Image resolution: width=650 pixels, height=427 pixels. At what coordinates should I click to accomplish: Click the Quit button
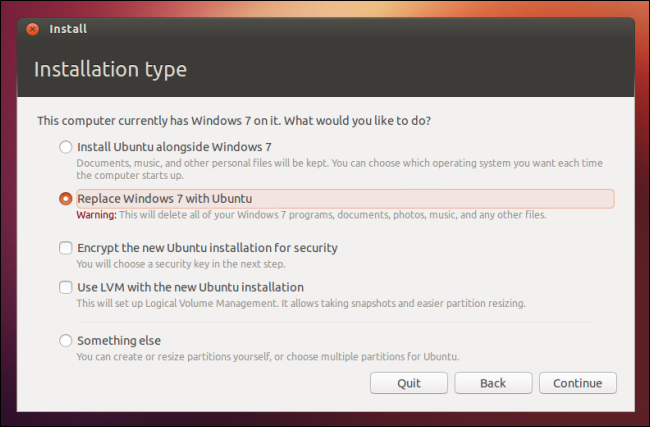point(409,383)
